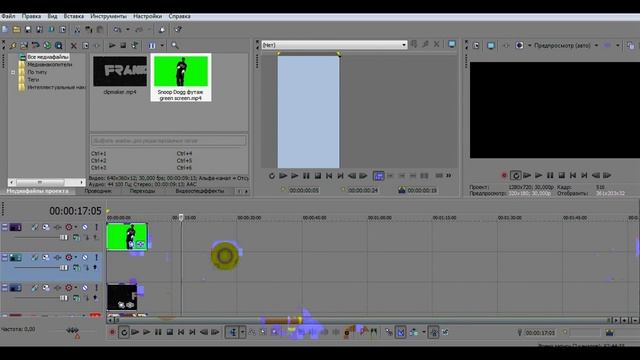
Task: Open track 2 automation settings dropdown arrow
Action: tap(76, 258)
